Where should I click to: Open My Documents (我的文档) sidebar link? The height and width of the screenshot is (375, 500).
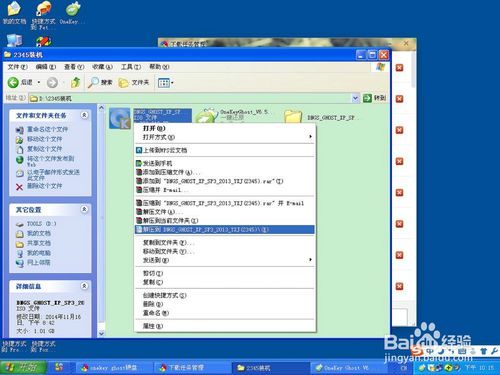(x=39, y=233)
